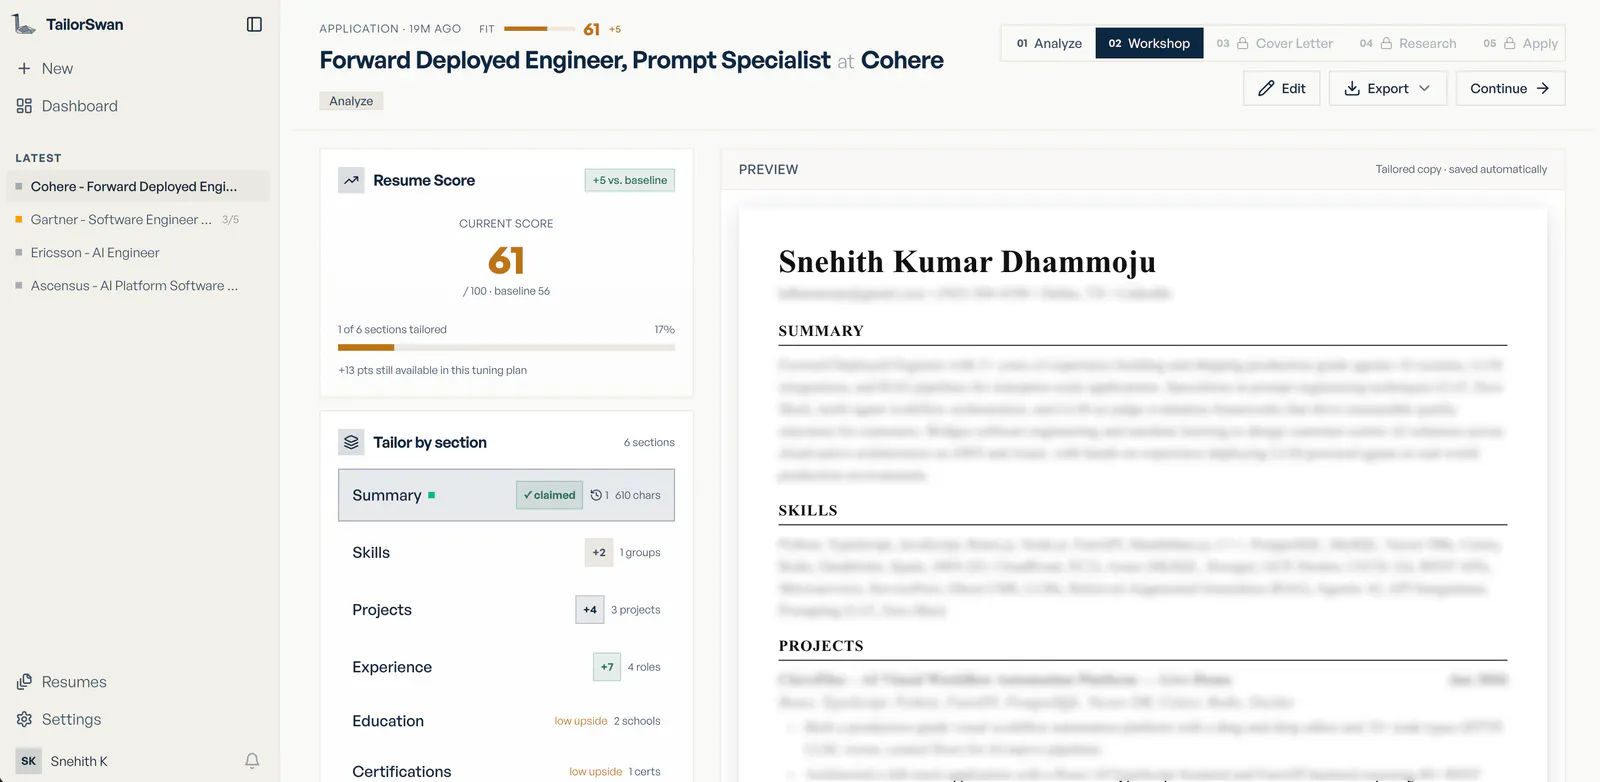Open the Settings page
The image size is (1600, 782).
pos(59,719)
